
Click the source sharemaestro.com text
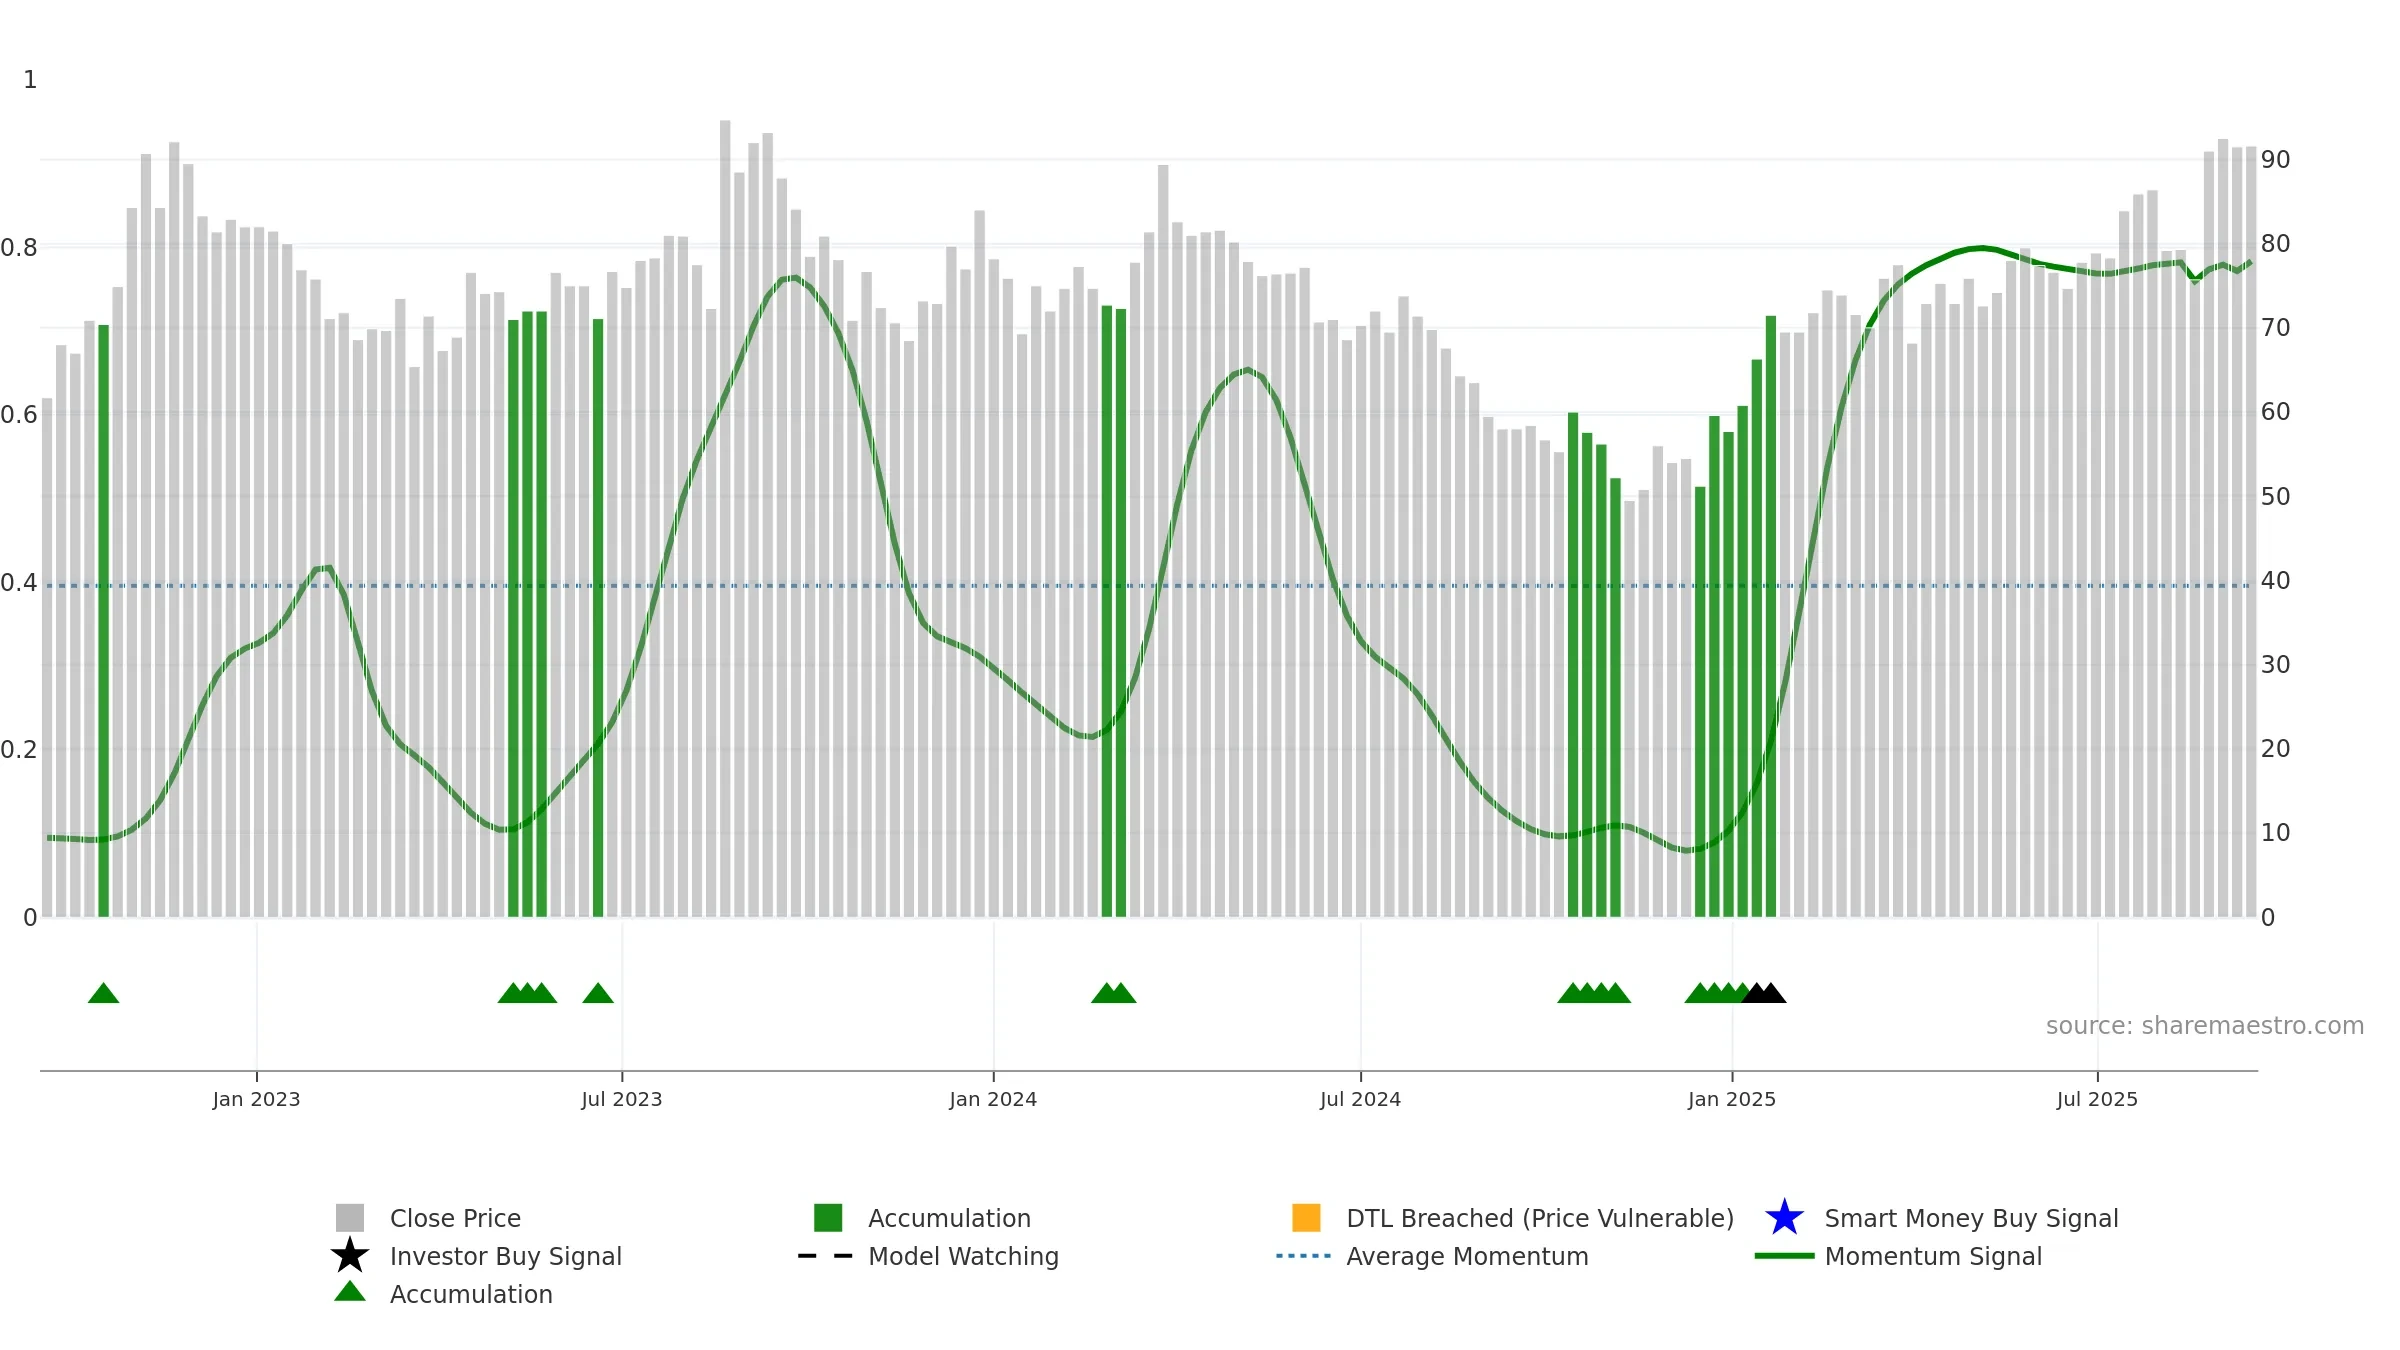[x=2204, y=1026]
